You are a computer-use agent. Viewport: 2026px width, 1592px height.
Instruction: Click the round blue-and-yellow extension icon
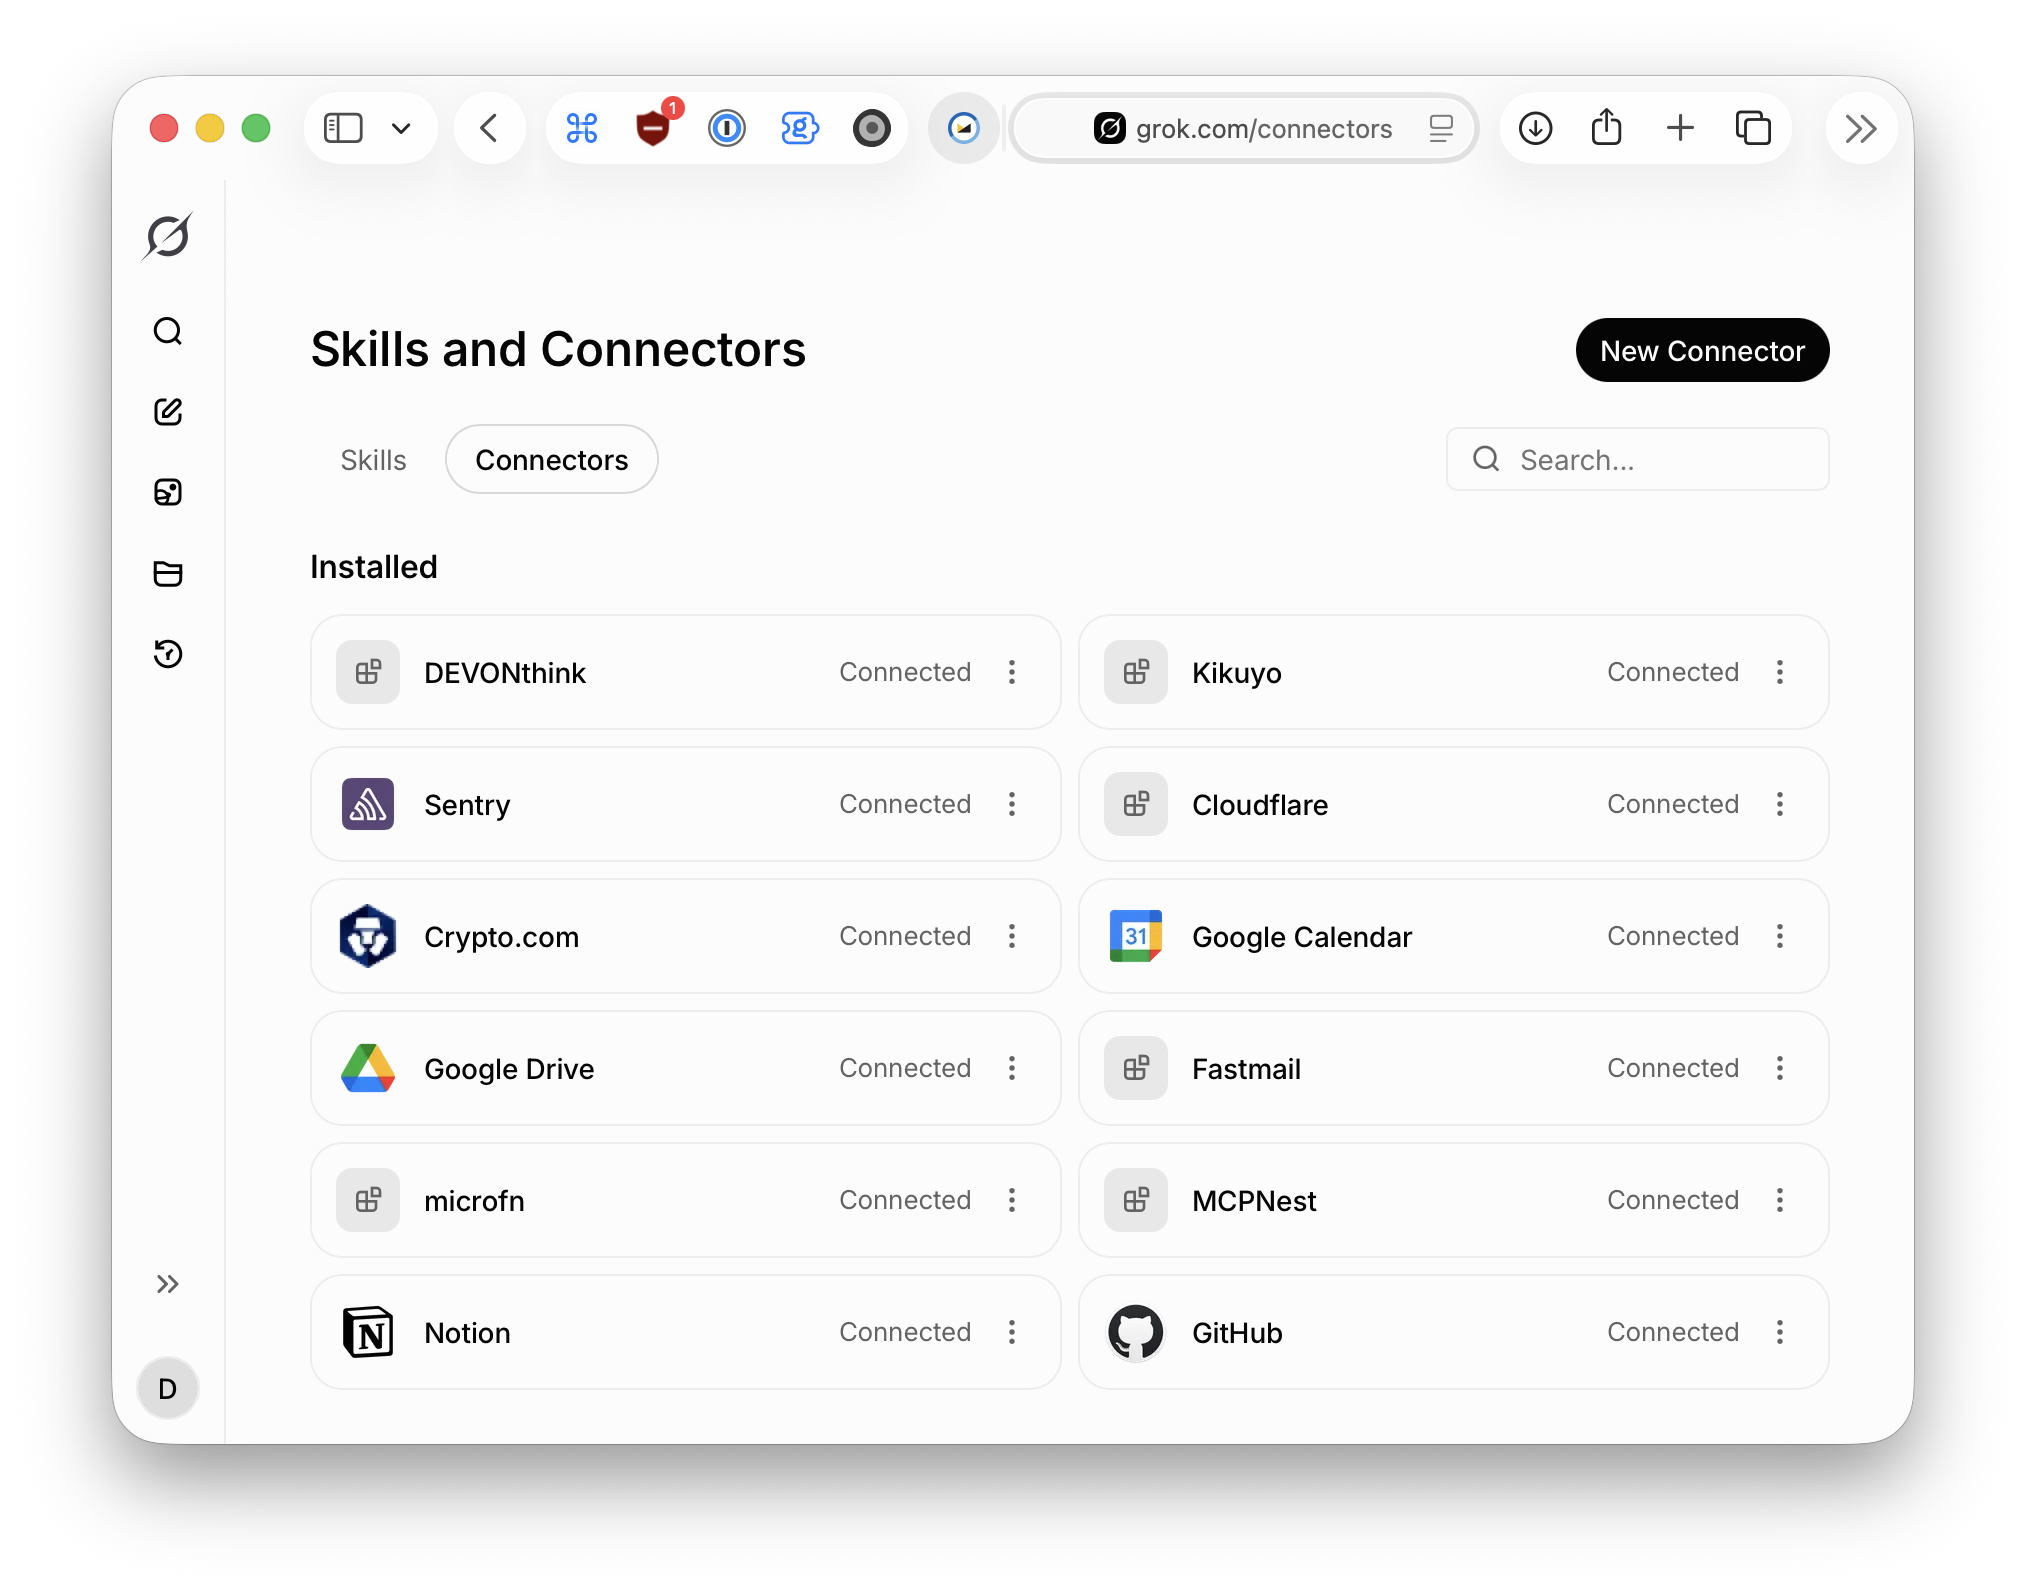pyautogui.click(x=964, y=128)
